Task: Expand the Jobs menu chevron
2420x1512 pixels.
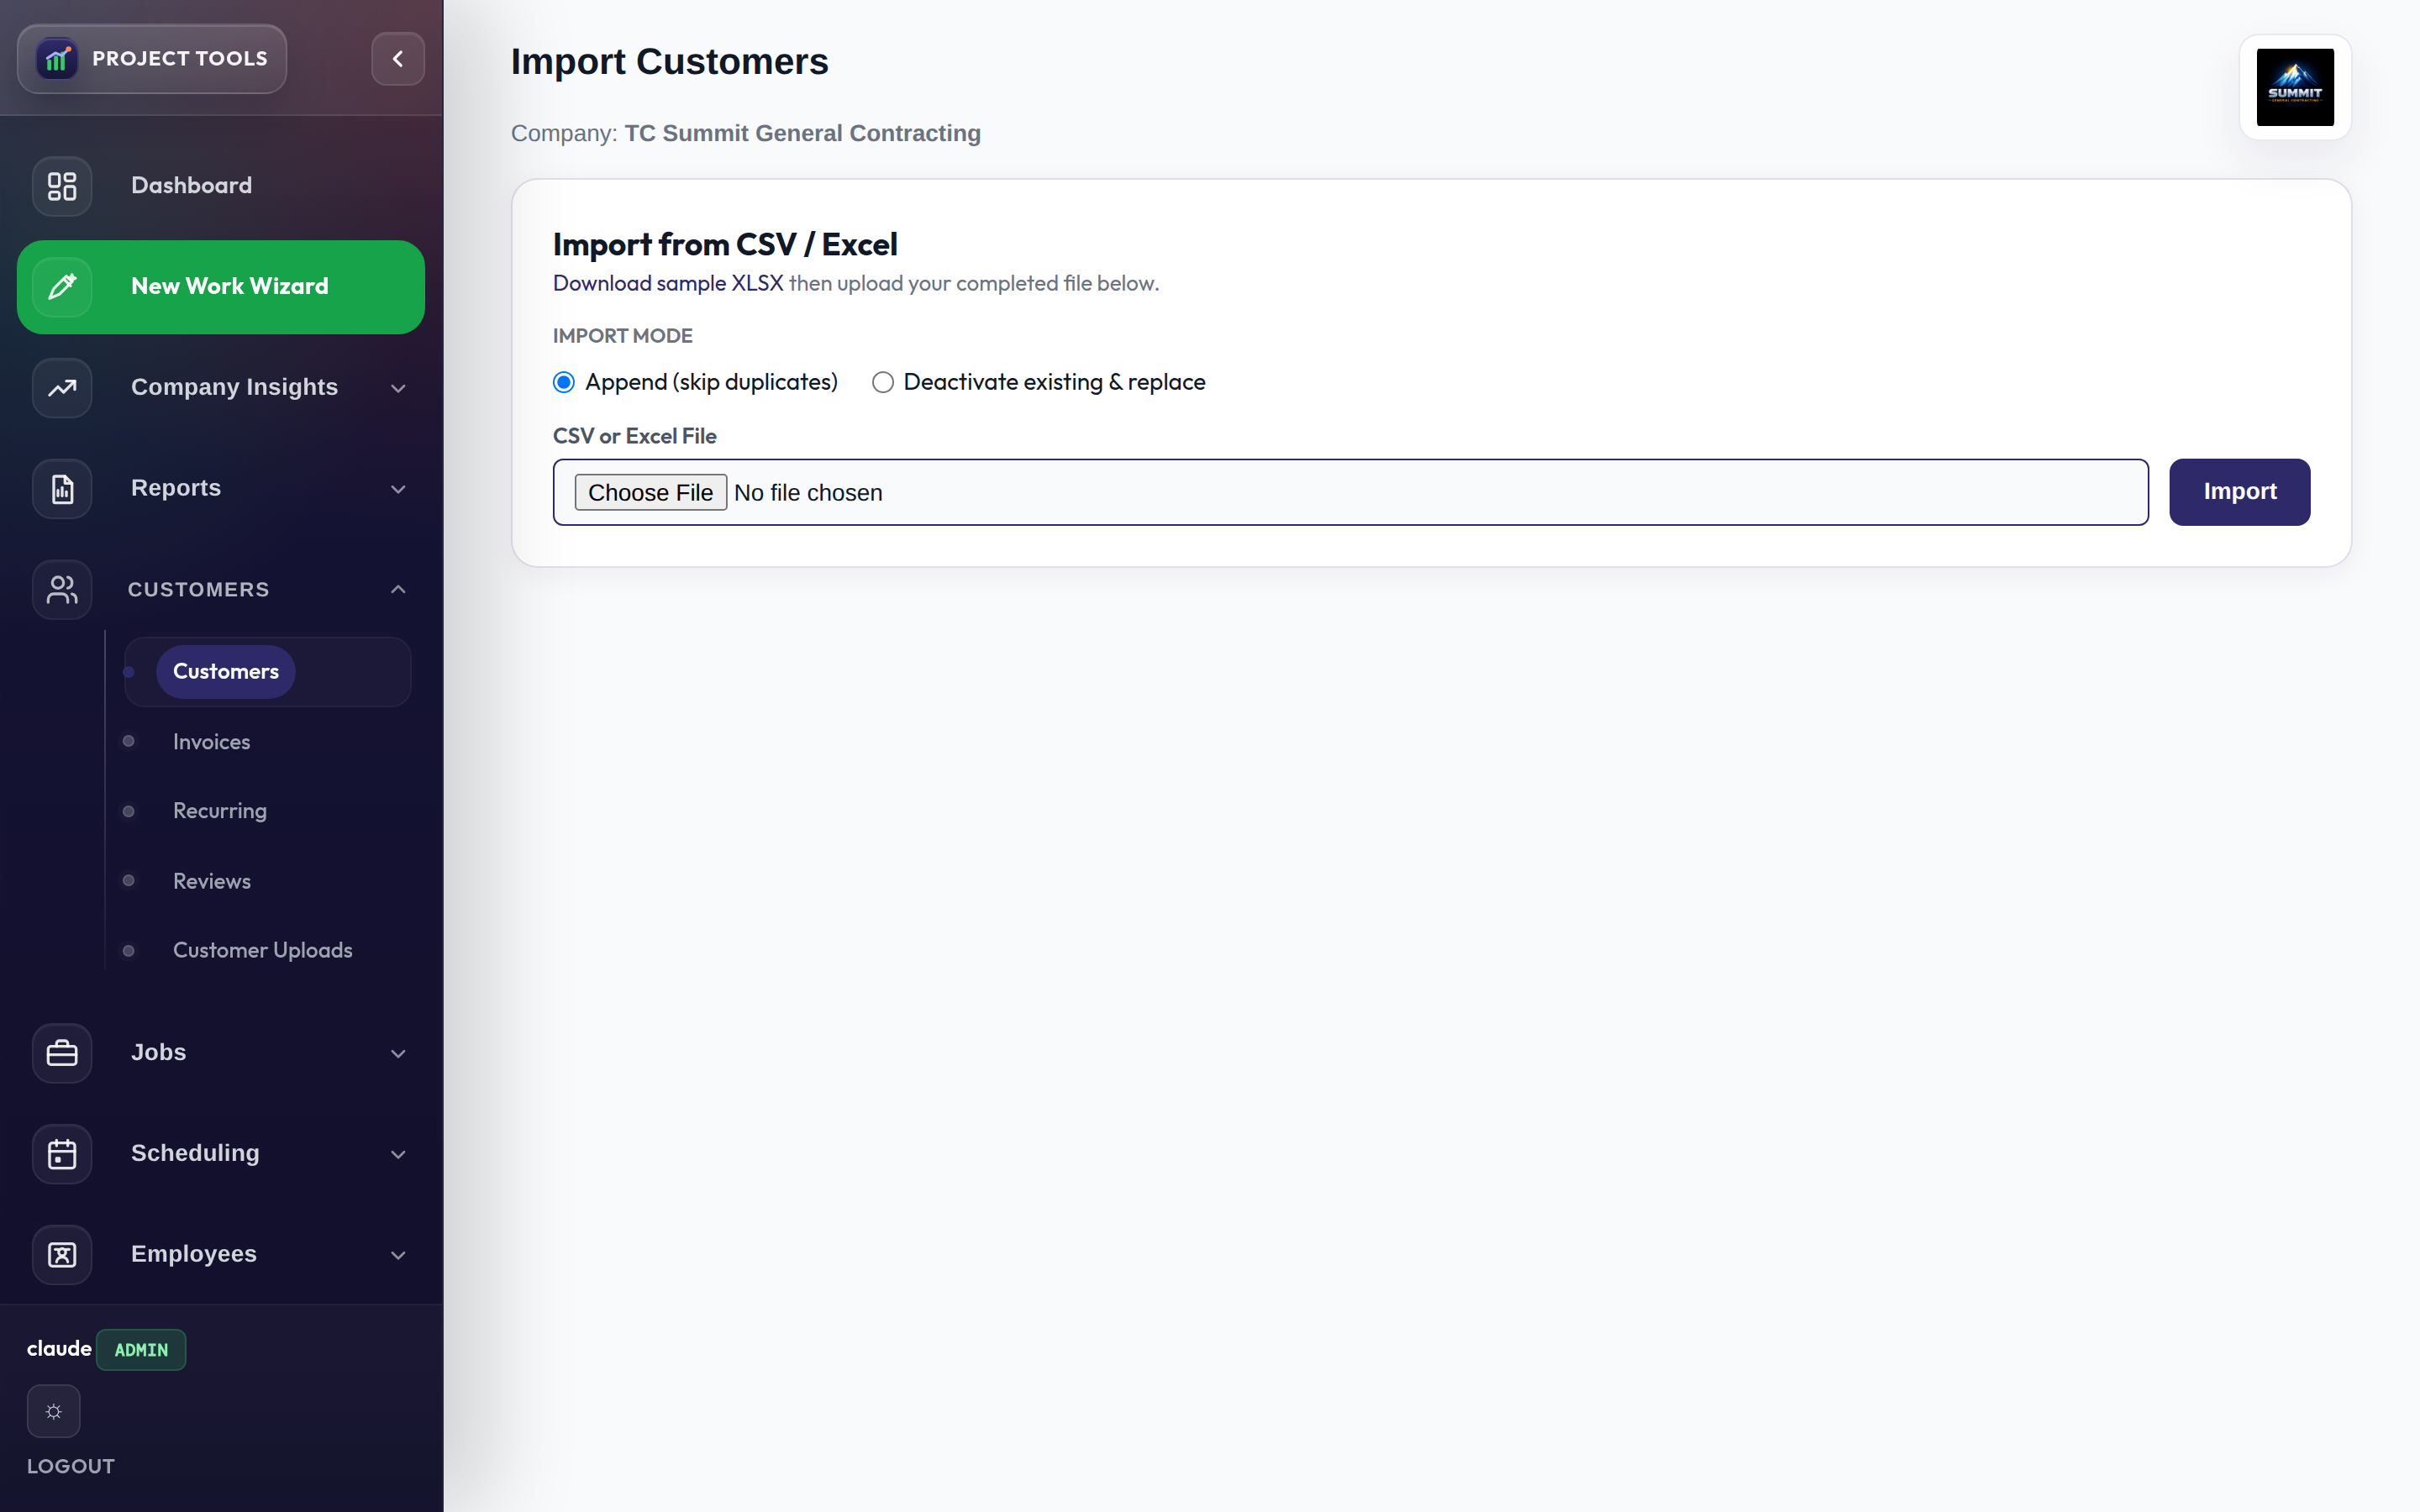Action: pyautogui.click(x=398, y=1053)
